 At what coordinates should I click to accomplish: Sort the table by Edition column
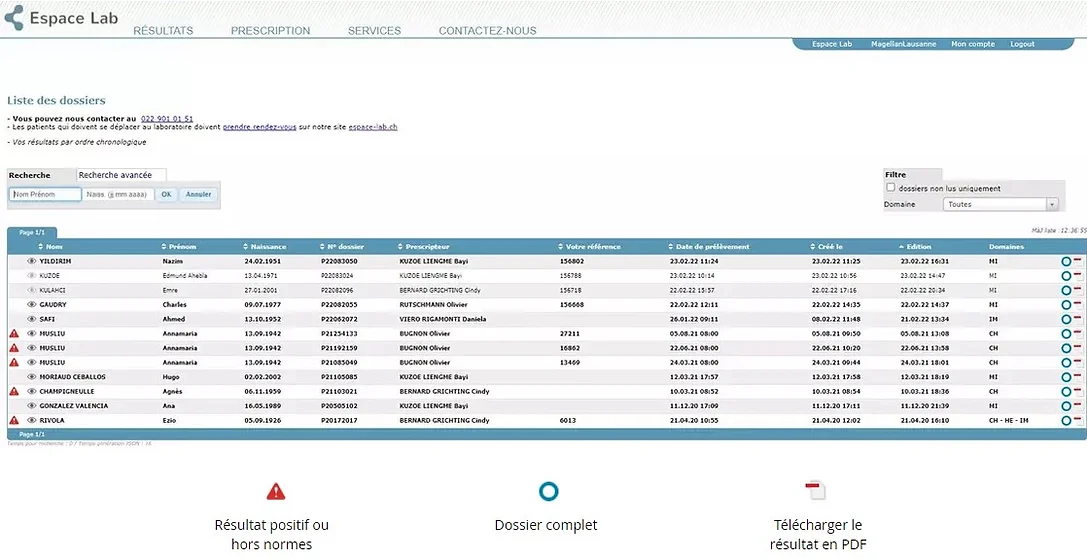click(x=915, y=247)
